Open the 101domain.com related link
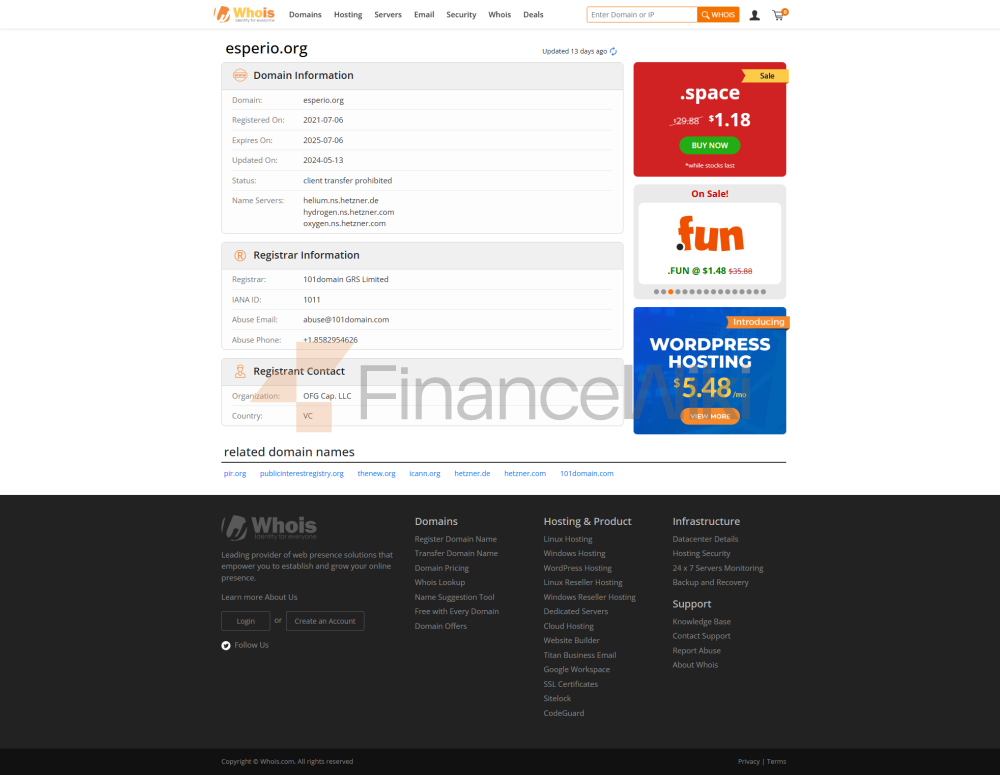This screenshot has height=775, width=1000. click(587, 473)
